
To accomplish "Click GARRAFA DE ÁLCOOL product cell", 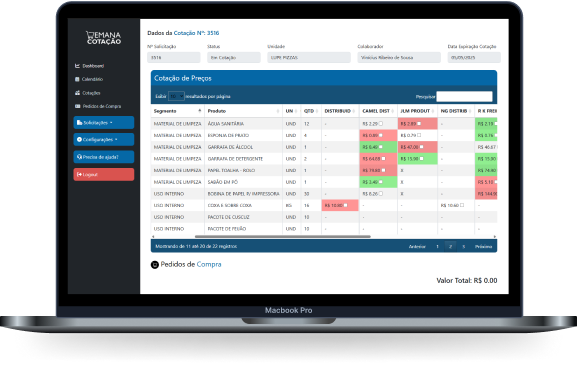I will click(x=243, y=147).
